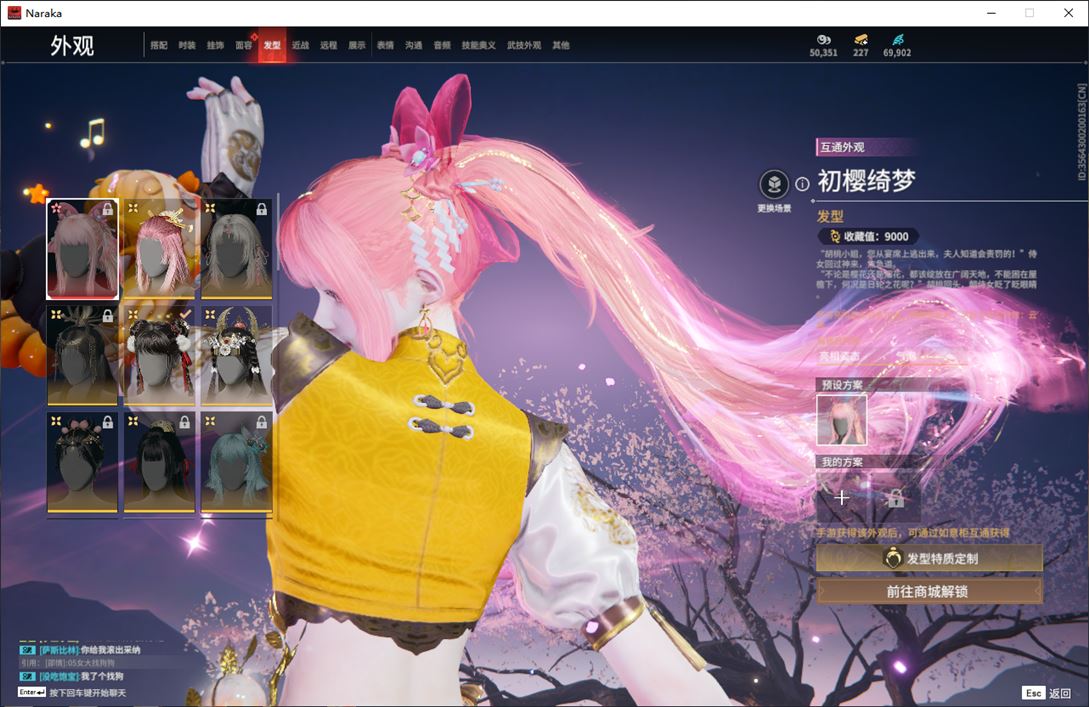The image size is (1089, 707).
Task: Click the locked scheme slot under 我的方案
Action: [x=895, y=497]
